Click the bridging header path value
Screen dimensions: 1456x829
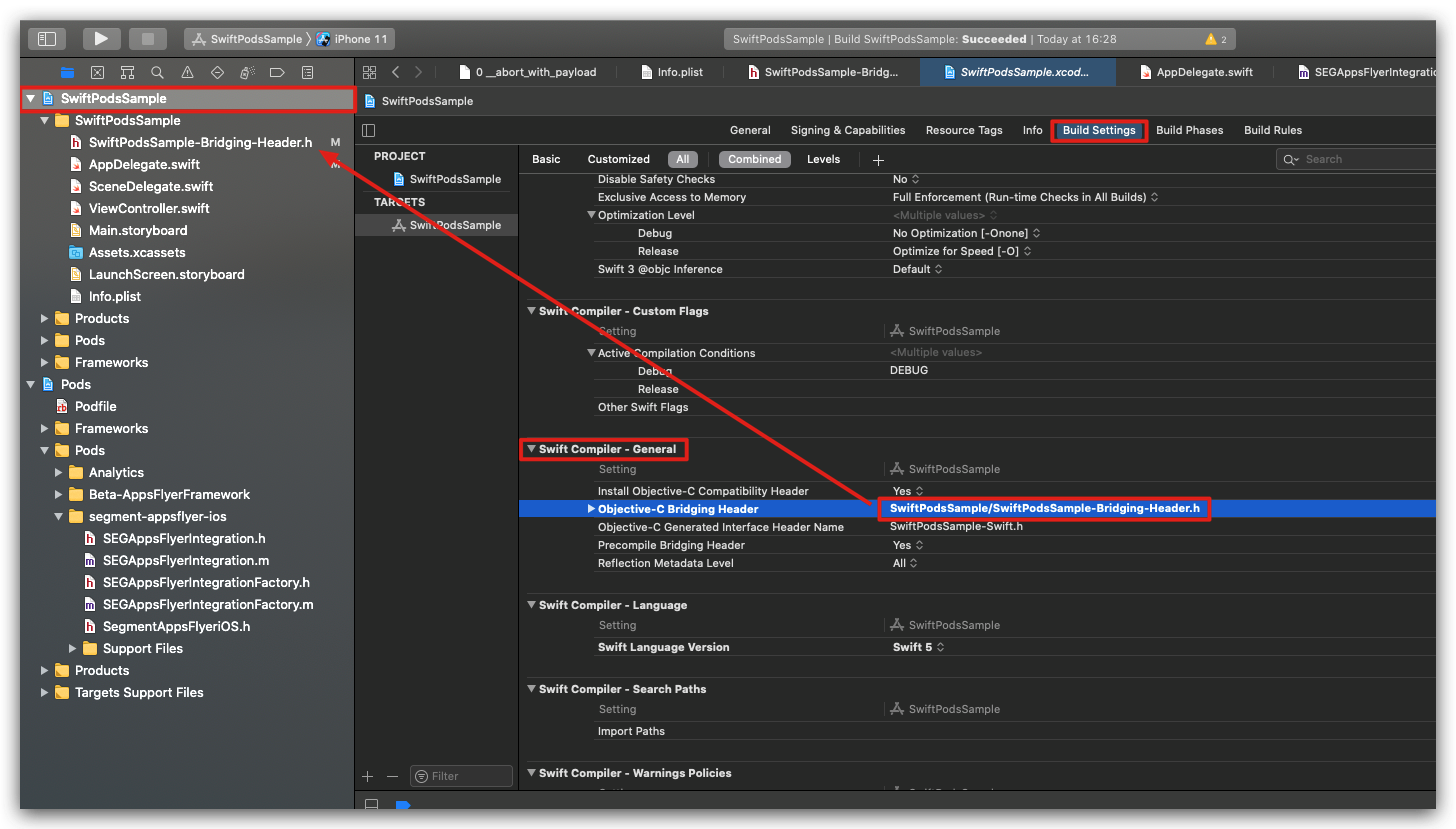pos(1044,509)
